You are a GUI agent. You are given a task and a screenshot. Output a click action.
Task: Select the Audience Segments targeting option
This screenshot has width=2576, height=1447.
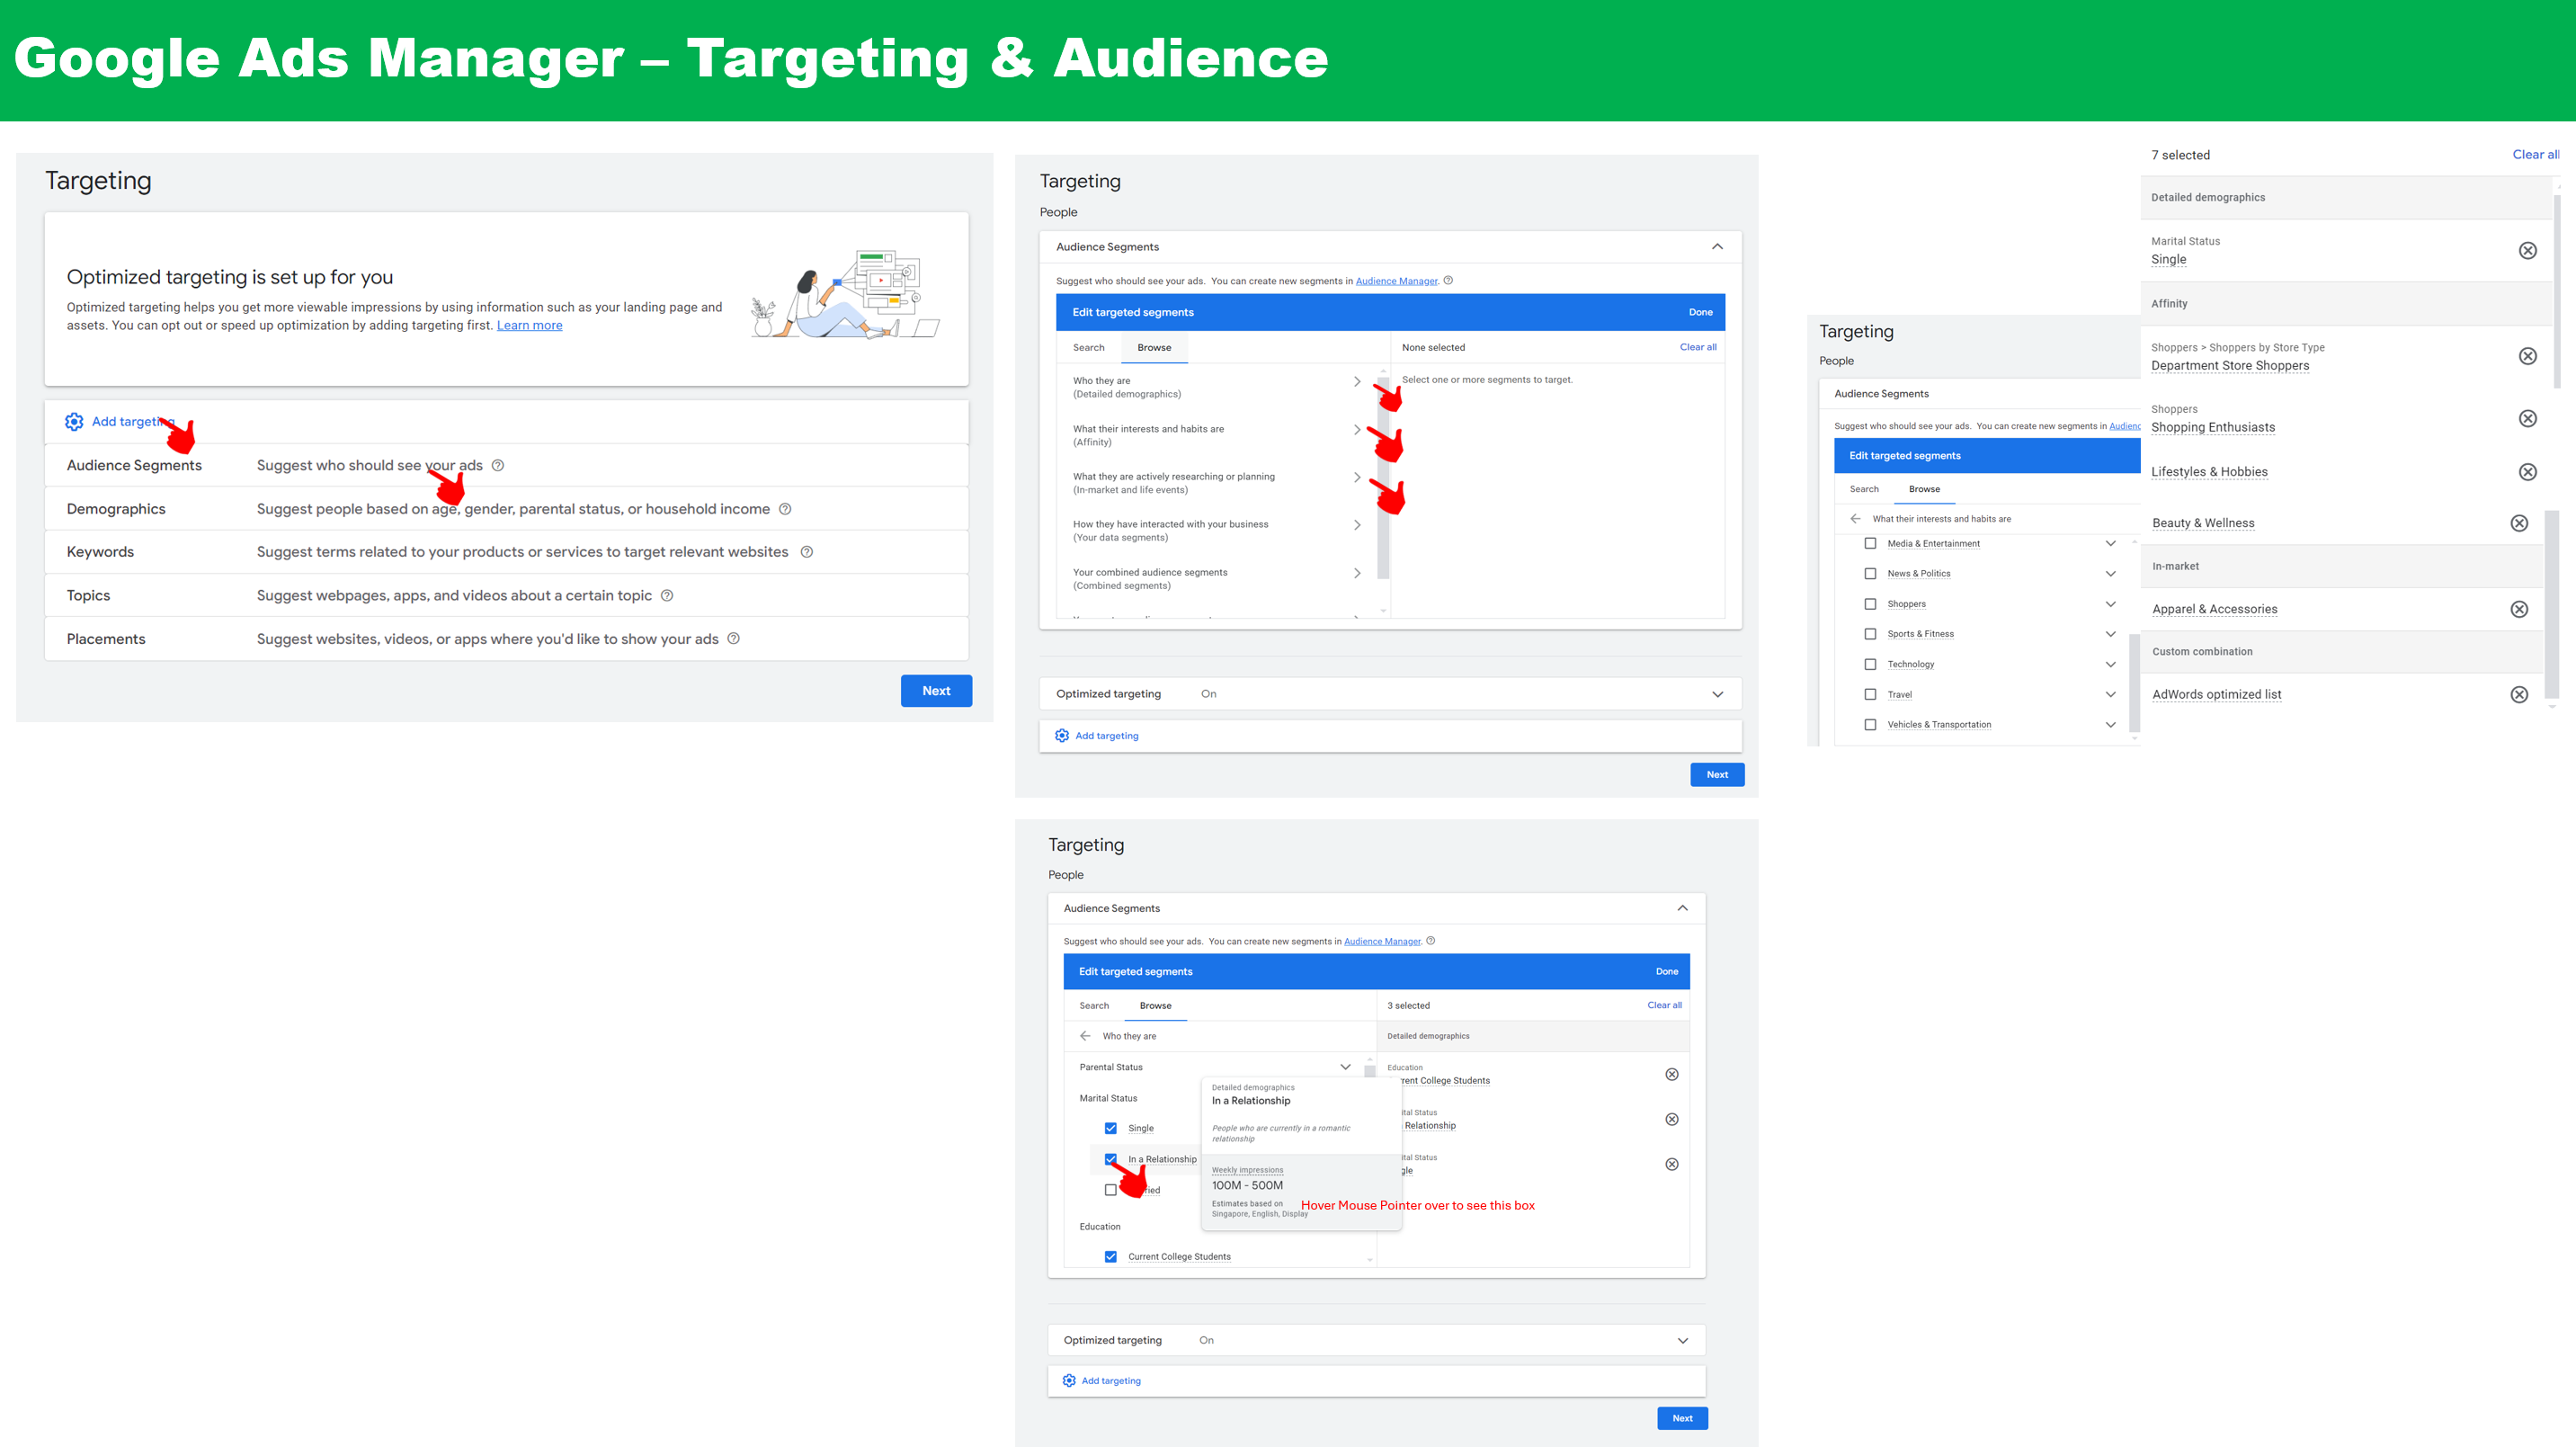134,465
